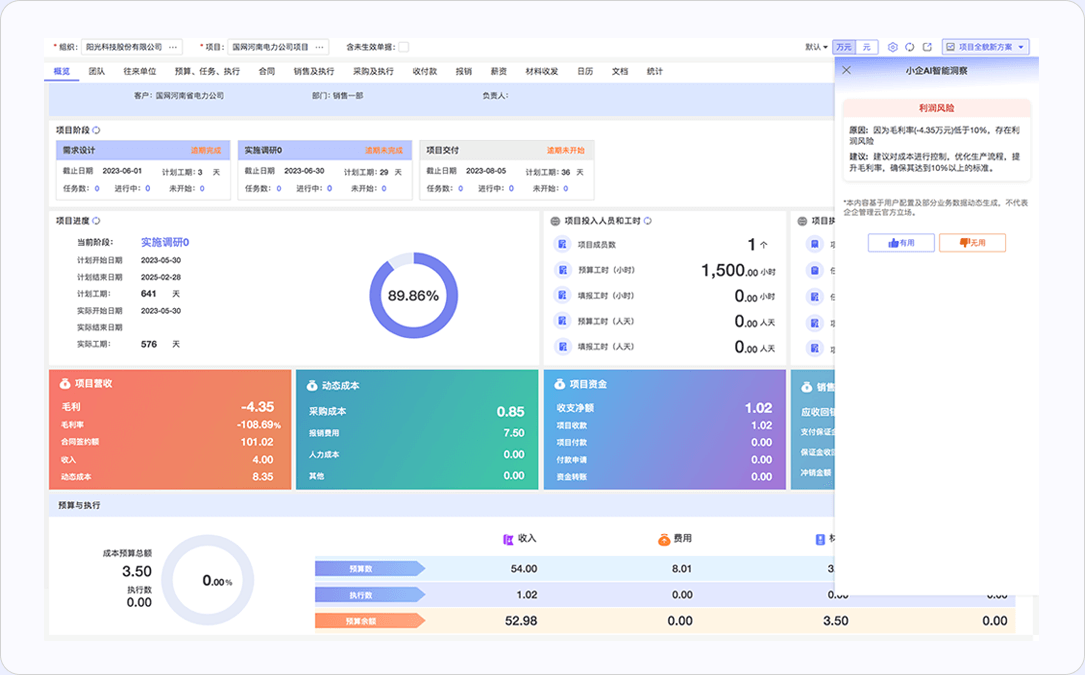
Task: Switch to the 采购及执行 tab
Action: pos(373,72)
